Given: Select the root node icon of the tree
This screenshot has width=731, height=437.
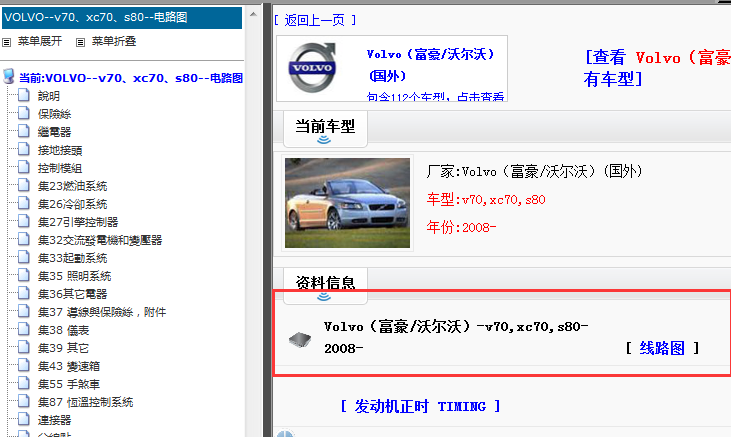Looking at the screenshot, I should (9, 76).
